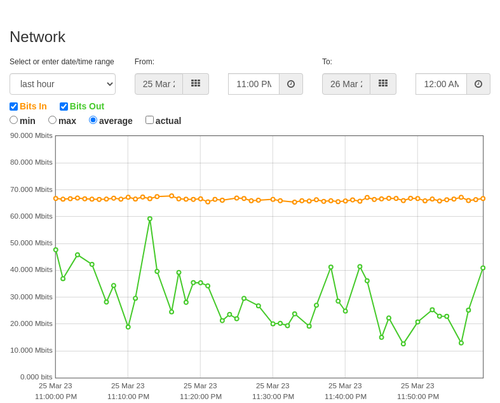
Task: Click the '11:30:00 PM' x-axis label
Action: (273, 397)
